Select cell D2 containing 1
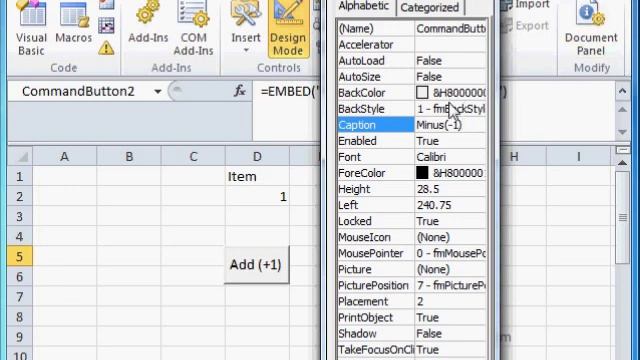 click(x=257, y=196)
